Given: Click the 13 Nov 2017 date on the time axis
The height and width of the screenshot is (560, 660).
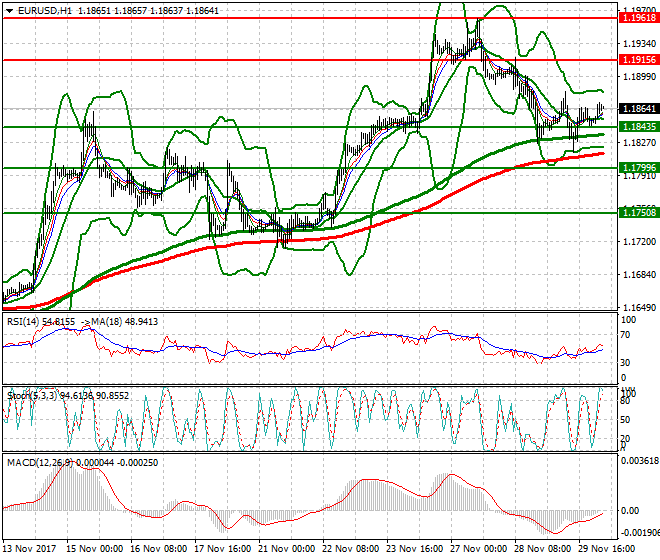Looking at the screenshot, I should [29, 549].
